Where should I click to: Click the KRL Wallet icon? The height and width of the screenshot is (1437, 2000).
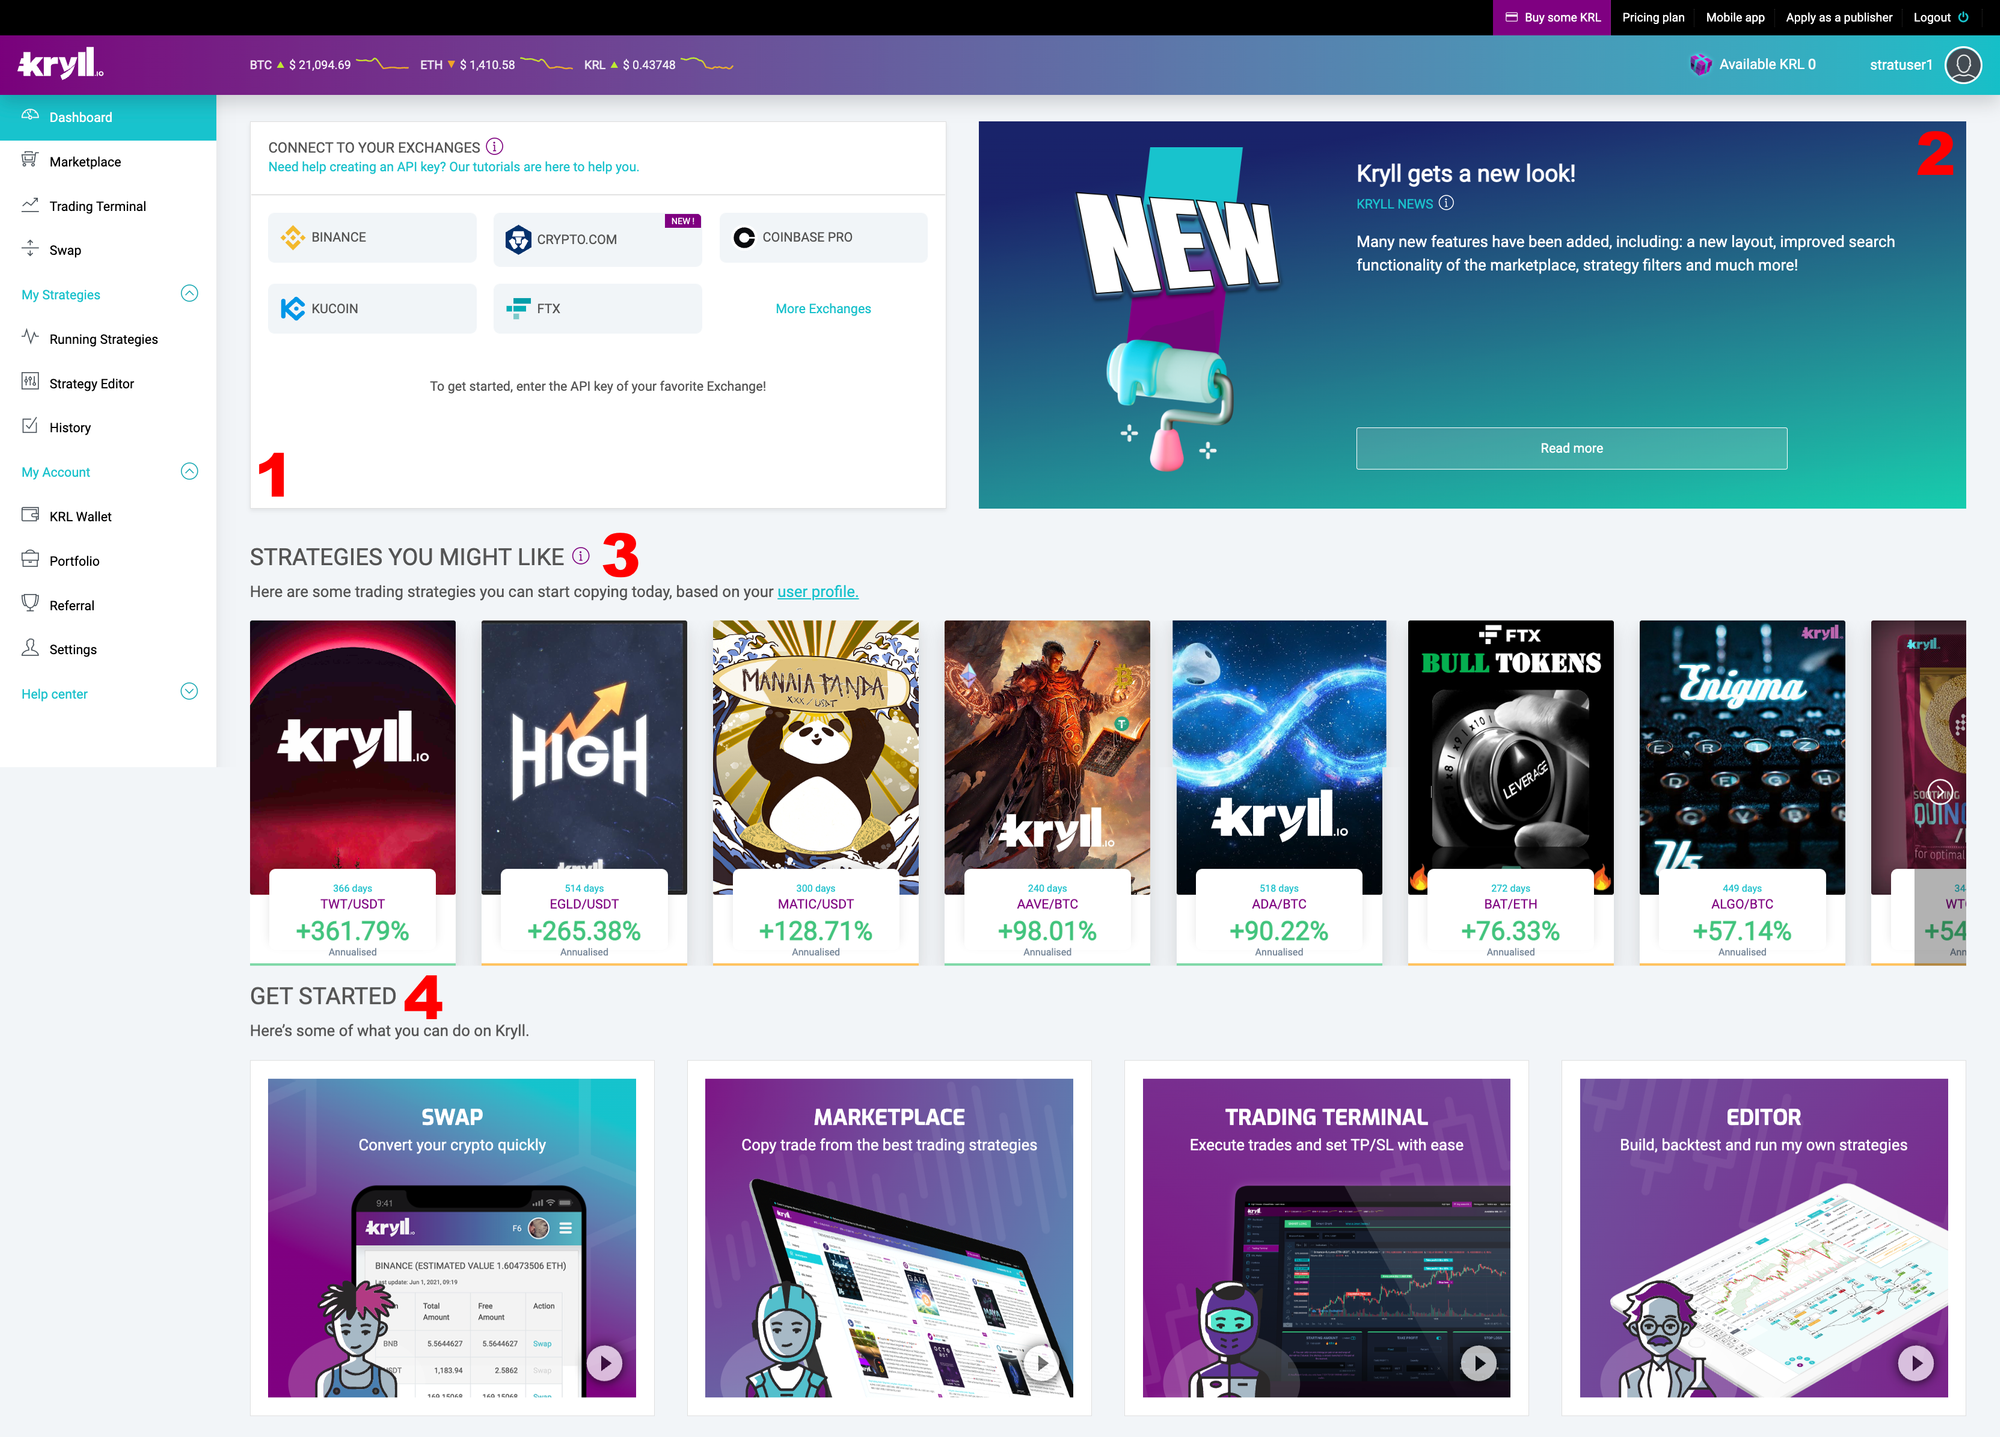pos(30,515)
